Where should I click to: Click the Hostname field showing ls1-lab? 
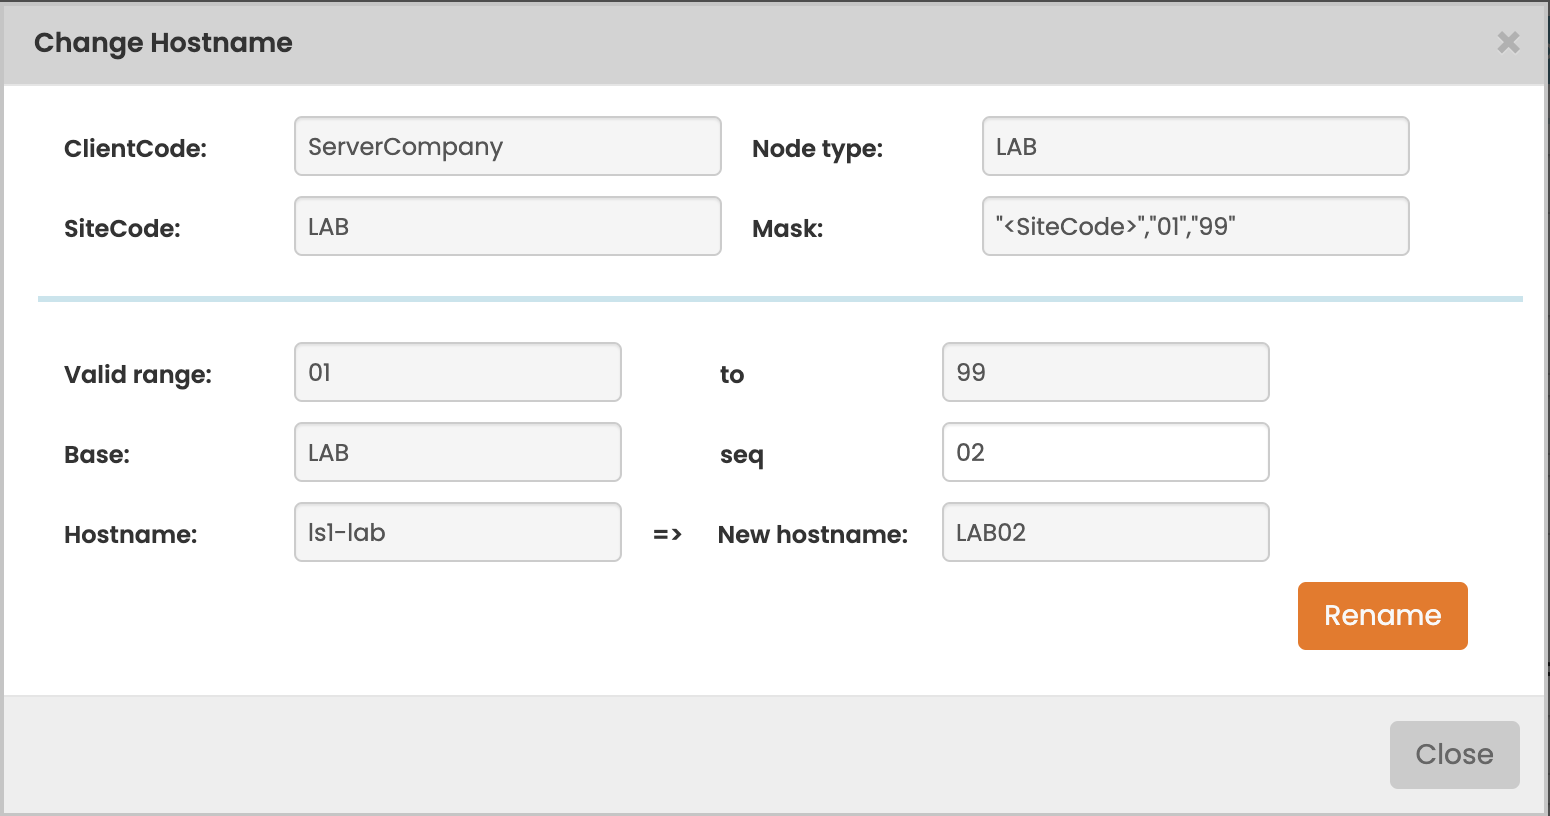pyautogui.click(x=457, y=533)
